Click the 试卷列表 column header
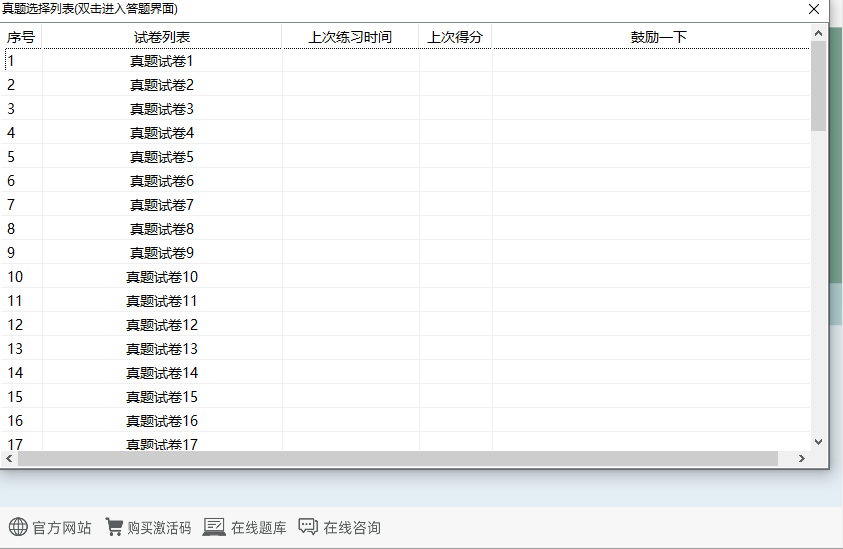This screenshot has height=549, width=843. (x=162, y=37)
